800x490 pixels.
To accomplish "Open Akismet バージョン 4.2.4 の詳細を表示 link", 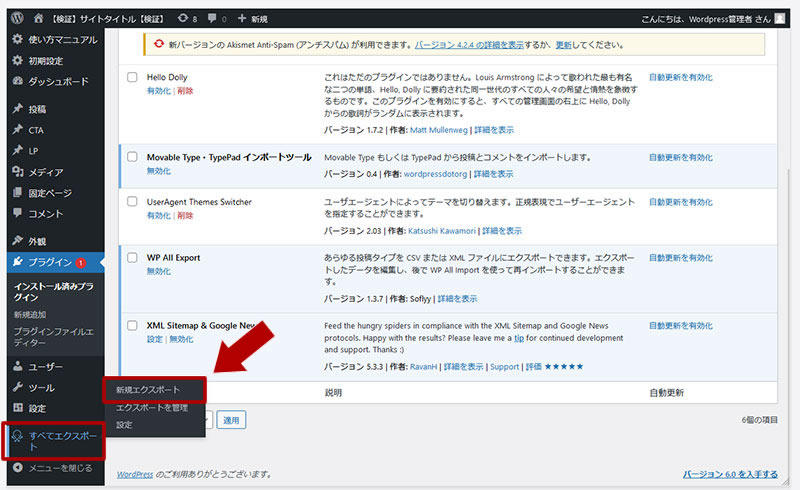I will coord(469,45).
